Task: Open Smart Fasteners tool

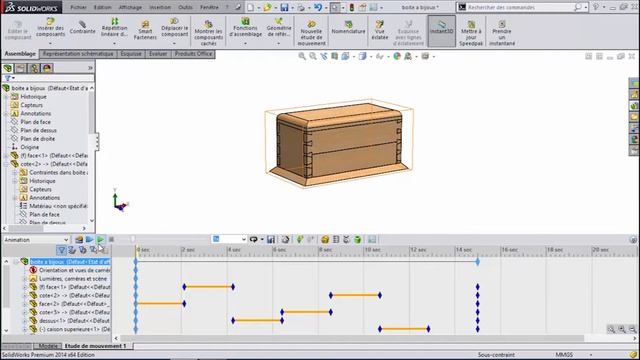Action: (x=145, y=30)
